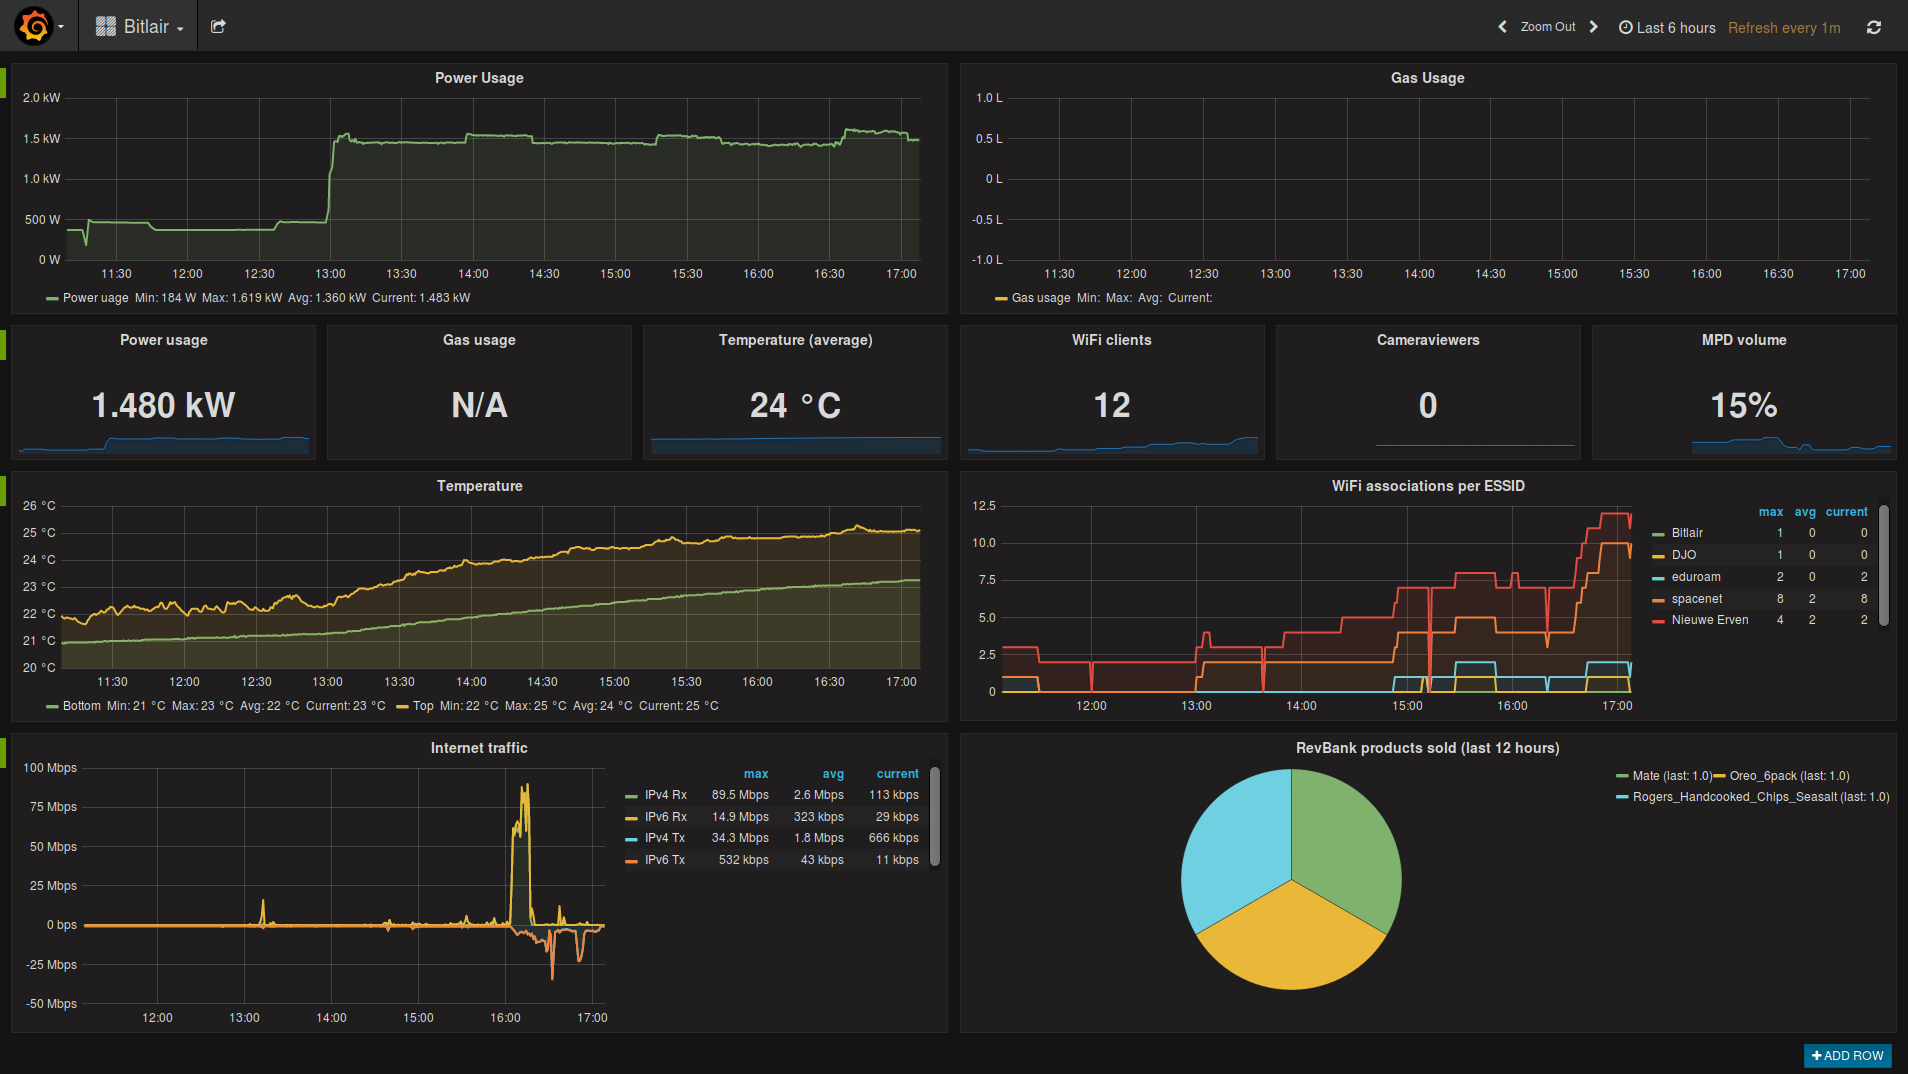The width and height of the screenshot is (1908, 1074).
Task: Toggle the spacenet series in legend
Action: tap(1696, 599)
